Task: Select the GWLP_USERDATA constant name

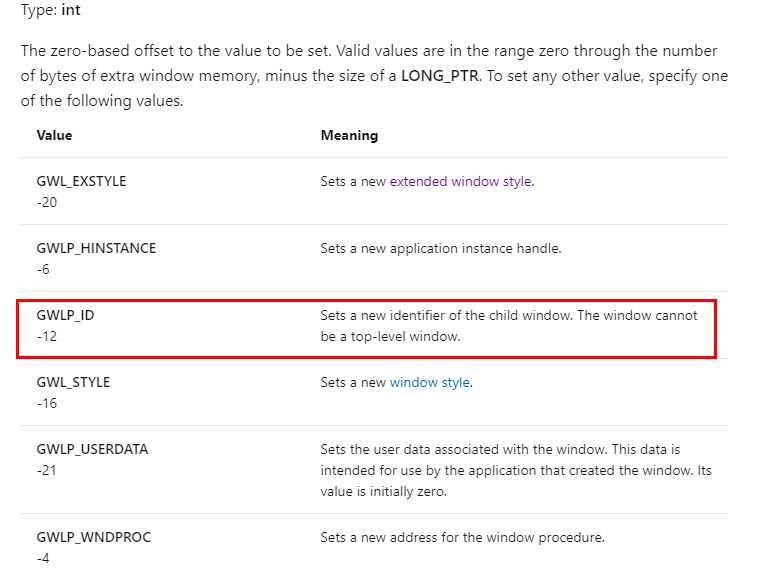Action: (92, 450)
